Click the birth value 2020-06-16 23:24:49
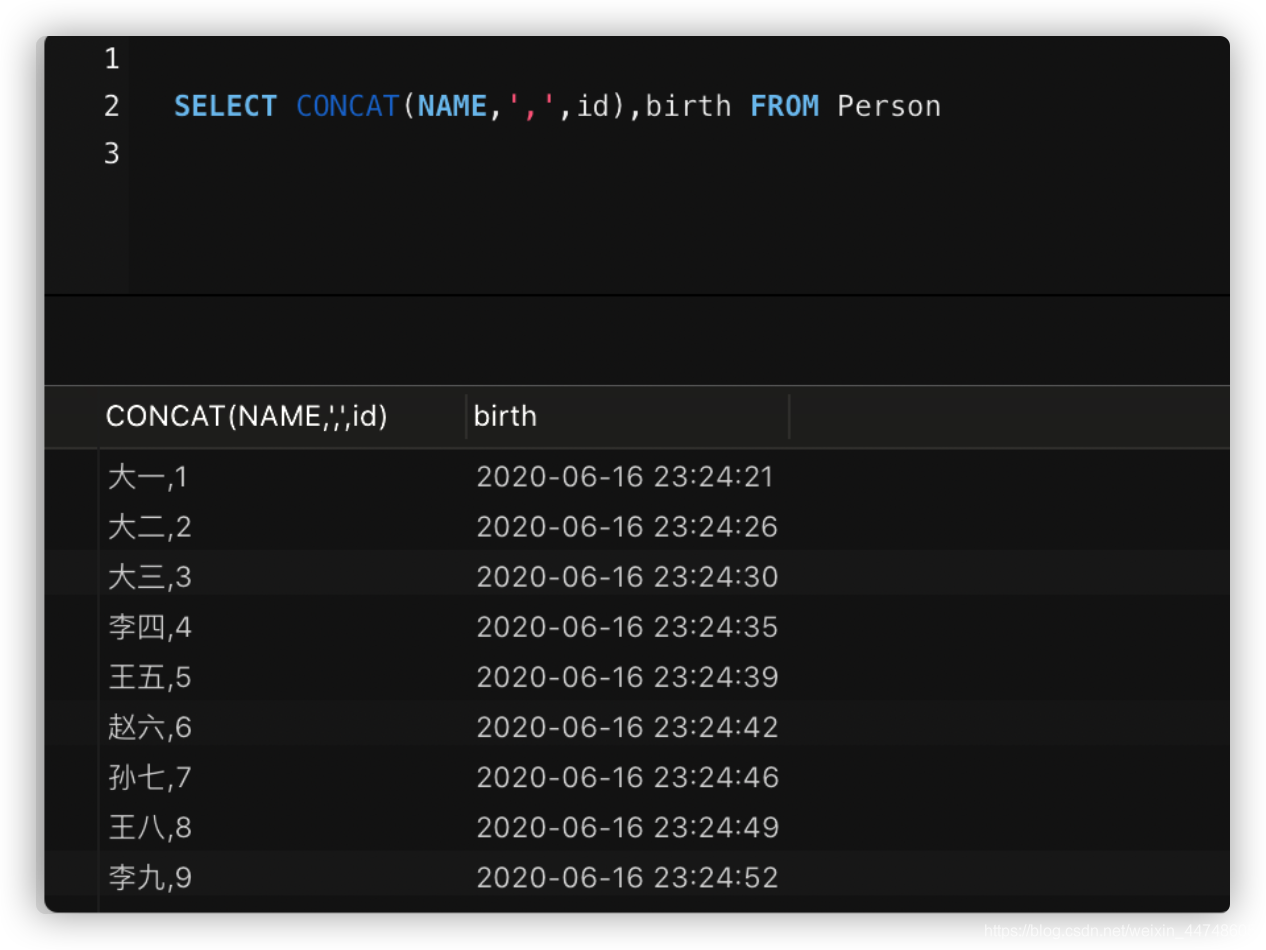Image resolution: width=1266 pixels, height=950 pixels. (x=627, y=827)
